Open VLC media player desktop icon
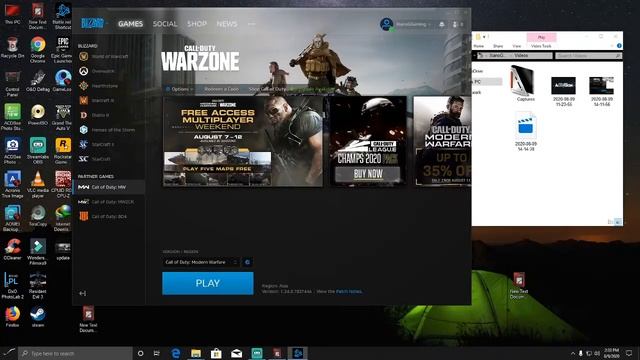 [x=38, y=184]
